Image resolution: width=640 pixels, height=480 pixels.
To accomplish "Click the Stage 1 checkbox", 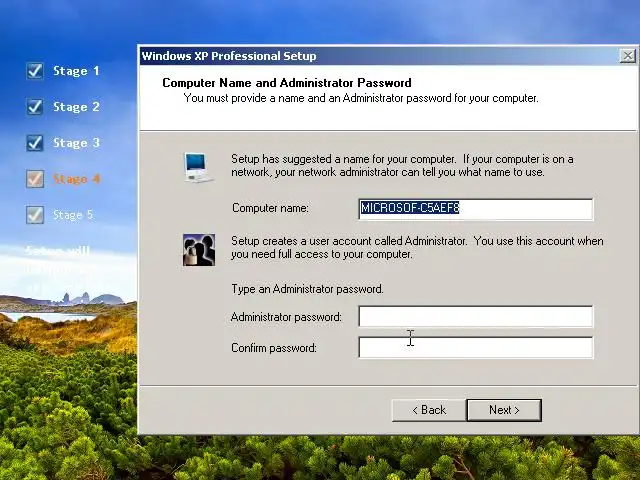I will (x=35, y=71).
